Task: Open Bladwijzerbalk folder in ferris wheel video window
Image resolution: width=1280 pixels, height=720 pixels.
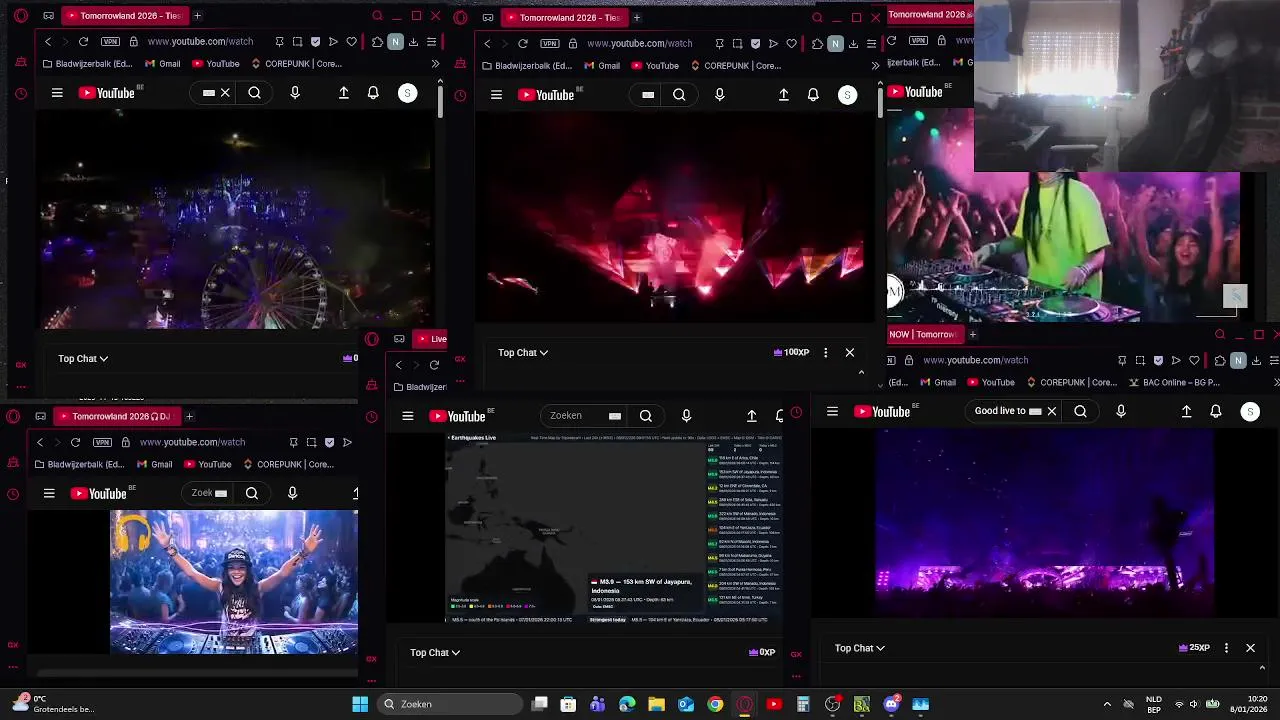Action: [89, 64]
